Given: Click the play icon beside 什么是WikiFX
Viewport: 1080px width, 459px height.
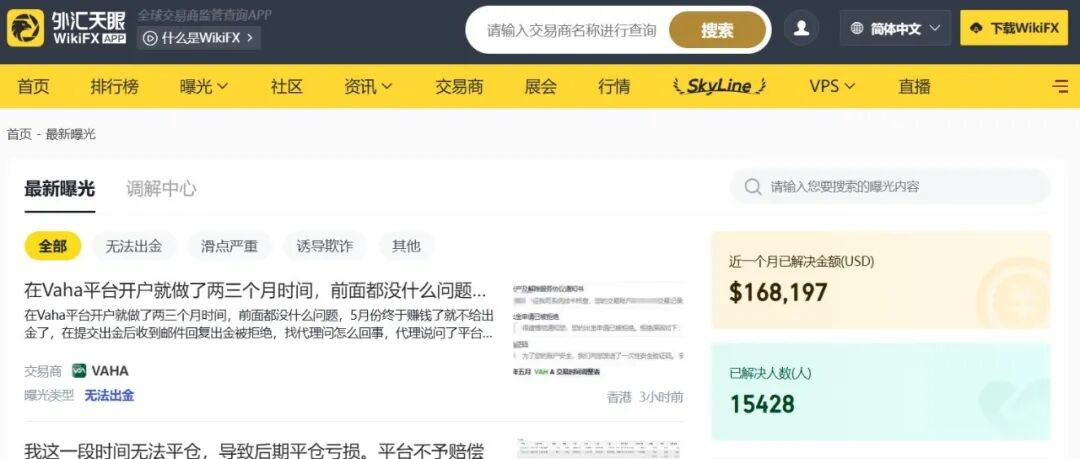Looking at the screenshot, I should 149,38.
